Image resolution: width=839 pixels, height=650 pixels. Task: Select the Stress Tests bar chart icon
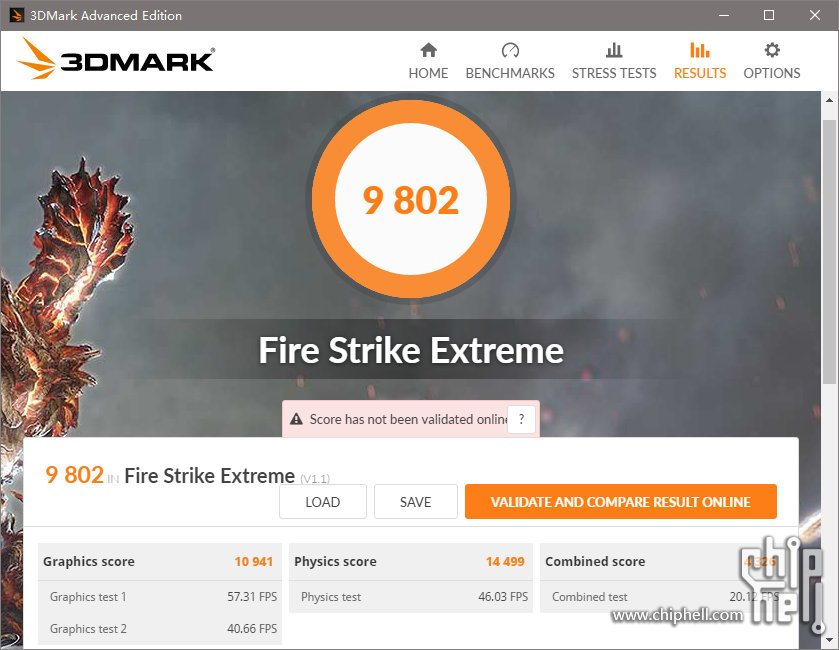[614, 50]
